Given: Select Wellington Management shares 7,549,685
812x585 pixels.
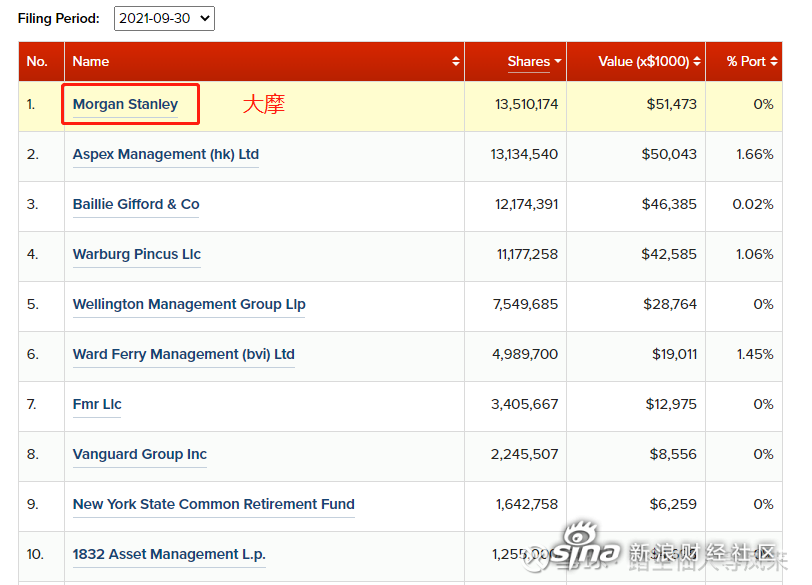Looking at the screenshot, I should coord(525,304).
